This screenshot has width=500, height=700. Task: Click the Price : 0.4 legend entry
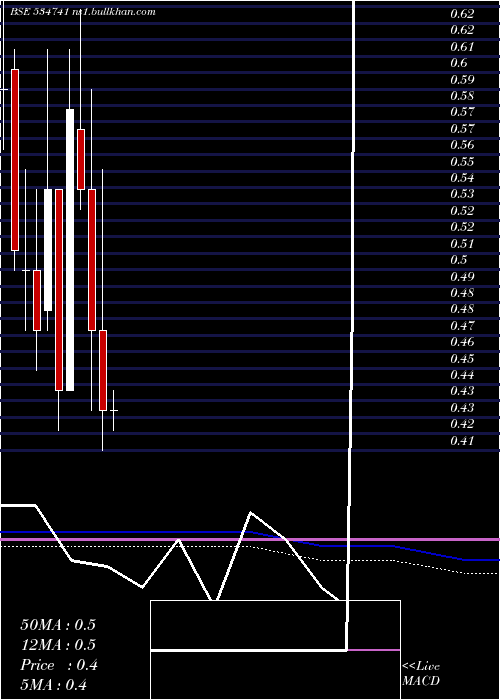click(59, 665)
